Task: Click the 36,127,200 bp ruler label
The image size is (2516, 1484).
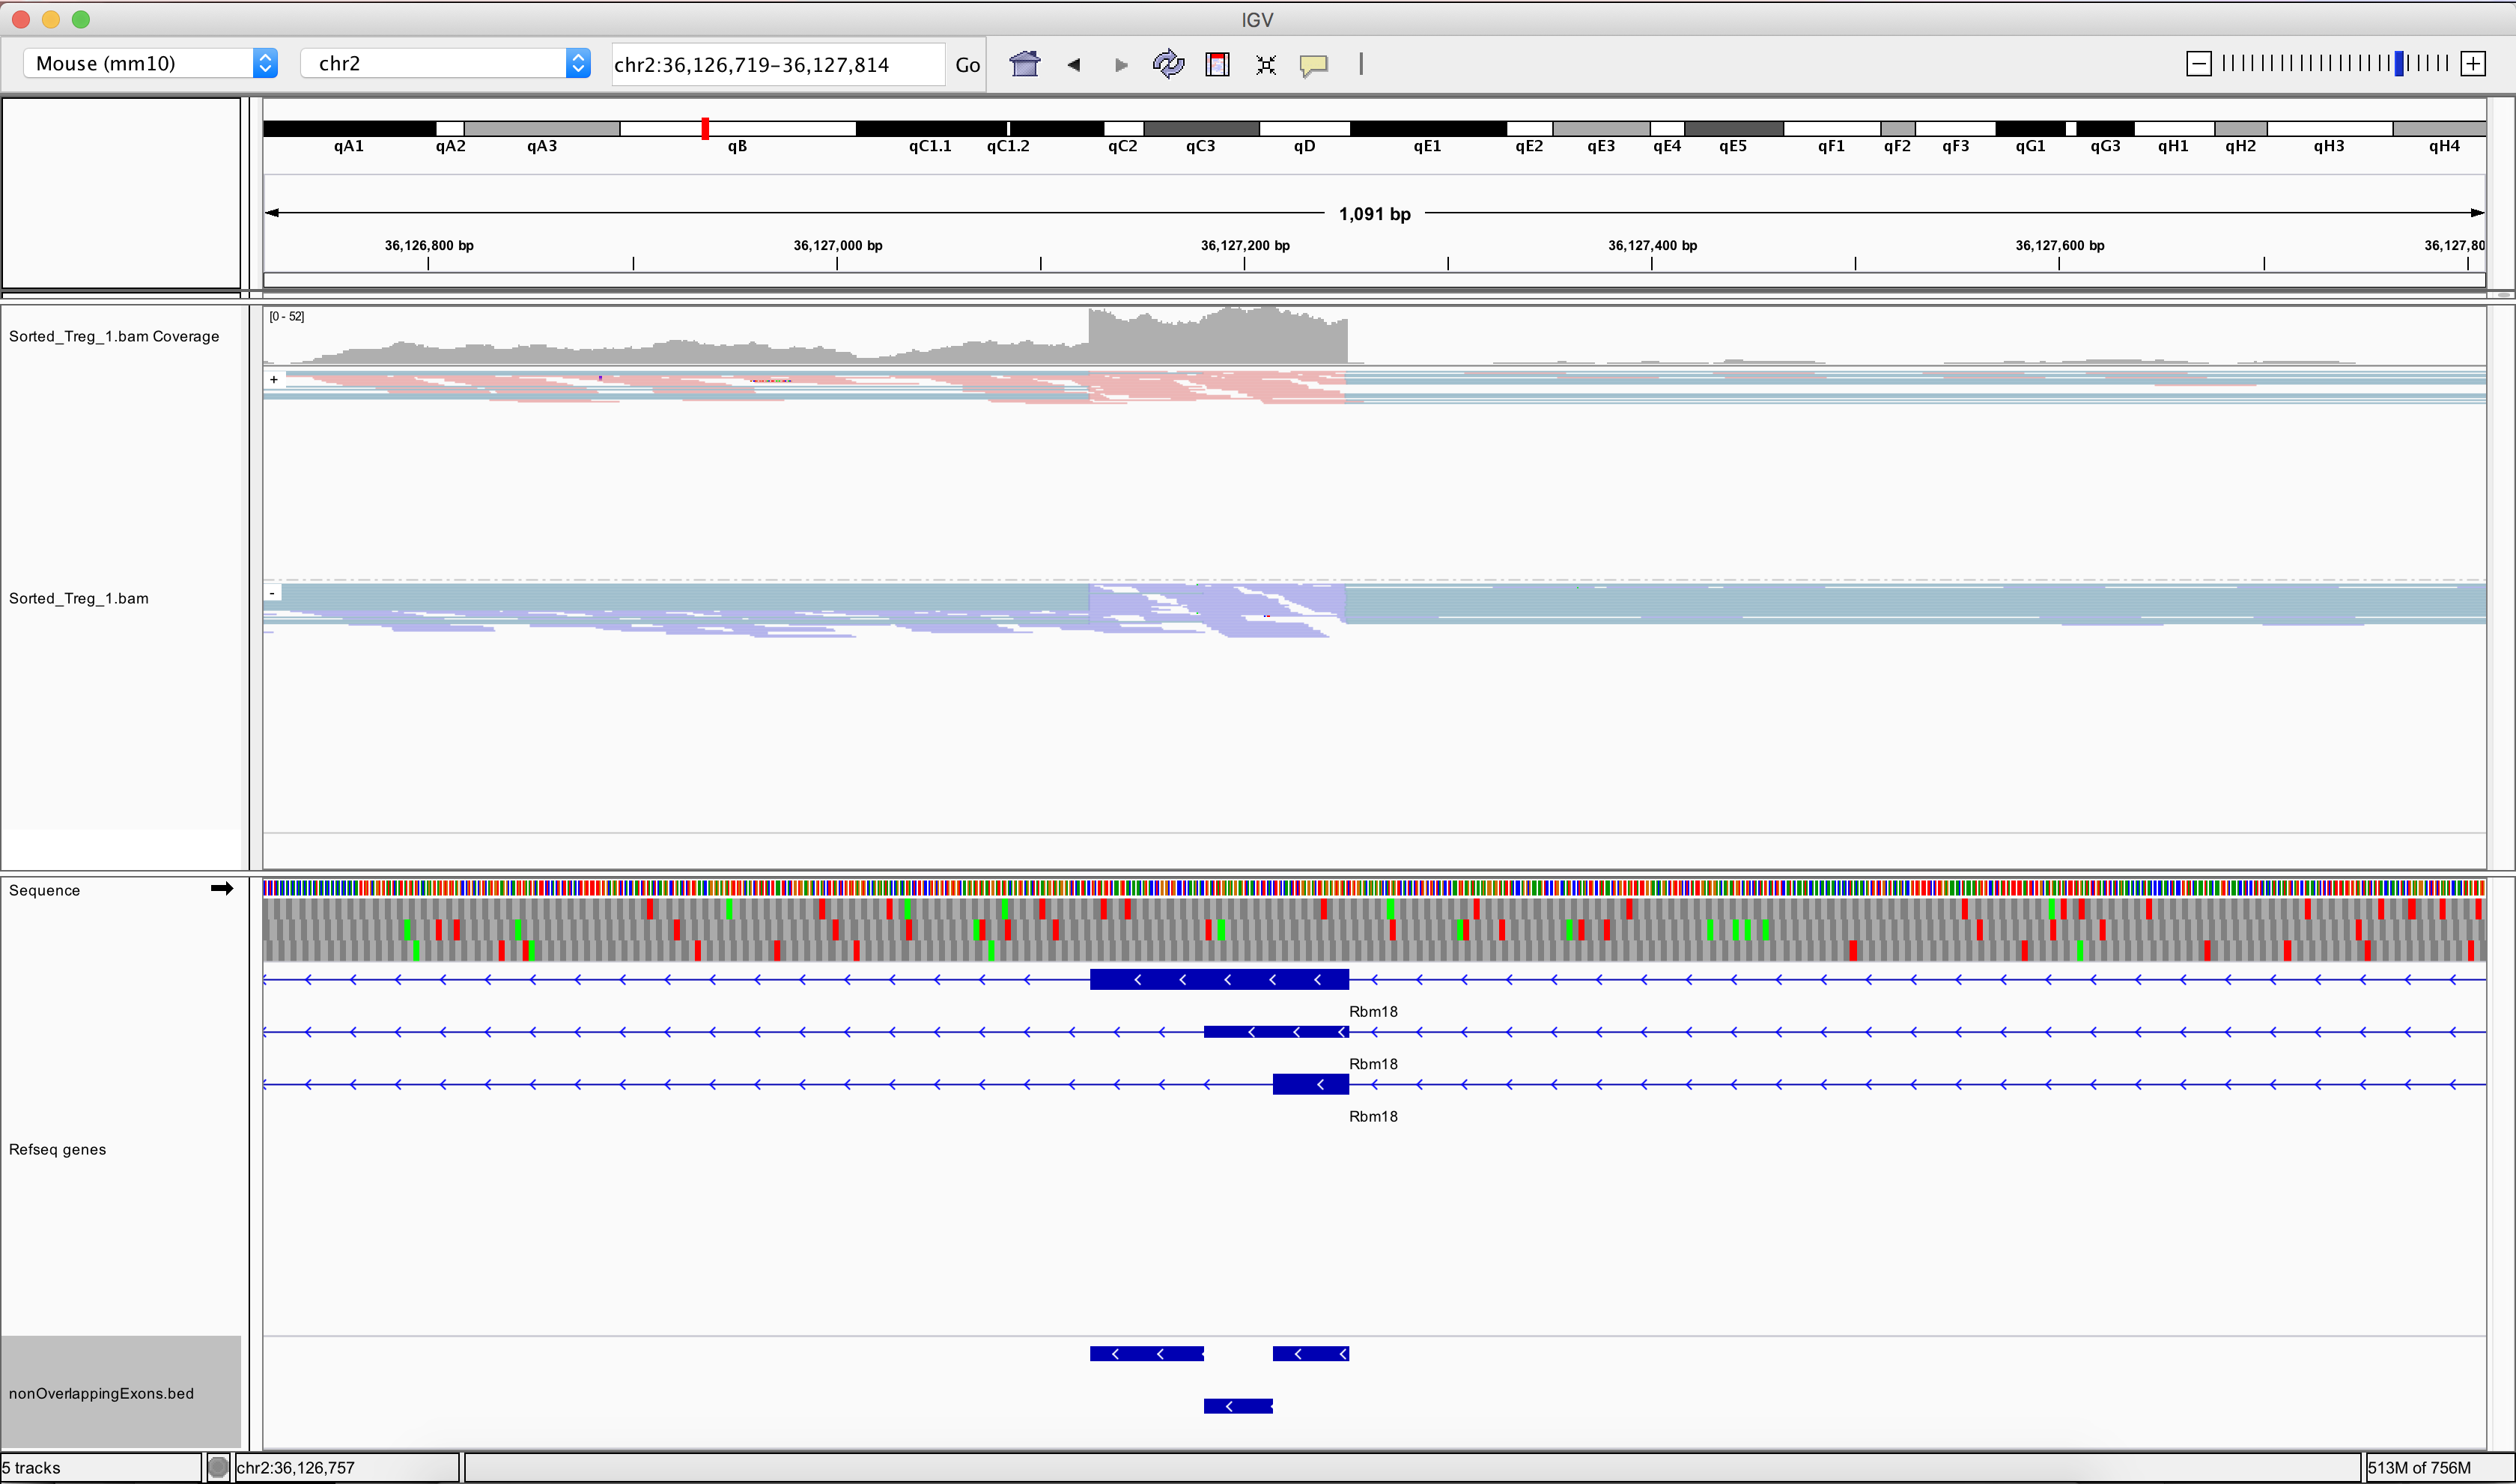Action: tap(1245, 245)
